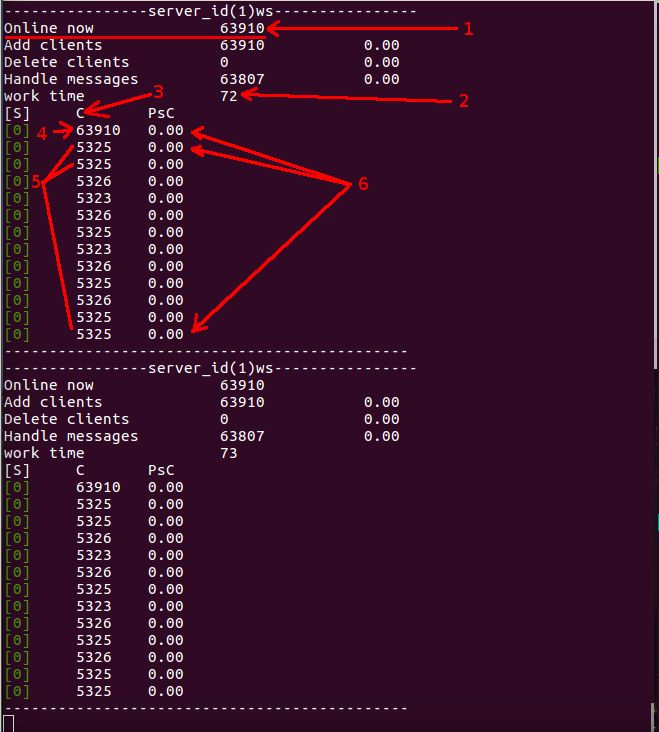This screenshot has width=659, height=732.
Task: Click the red annotation number 3
Action: pos(158,92)
